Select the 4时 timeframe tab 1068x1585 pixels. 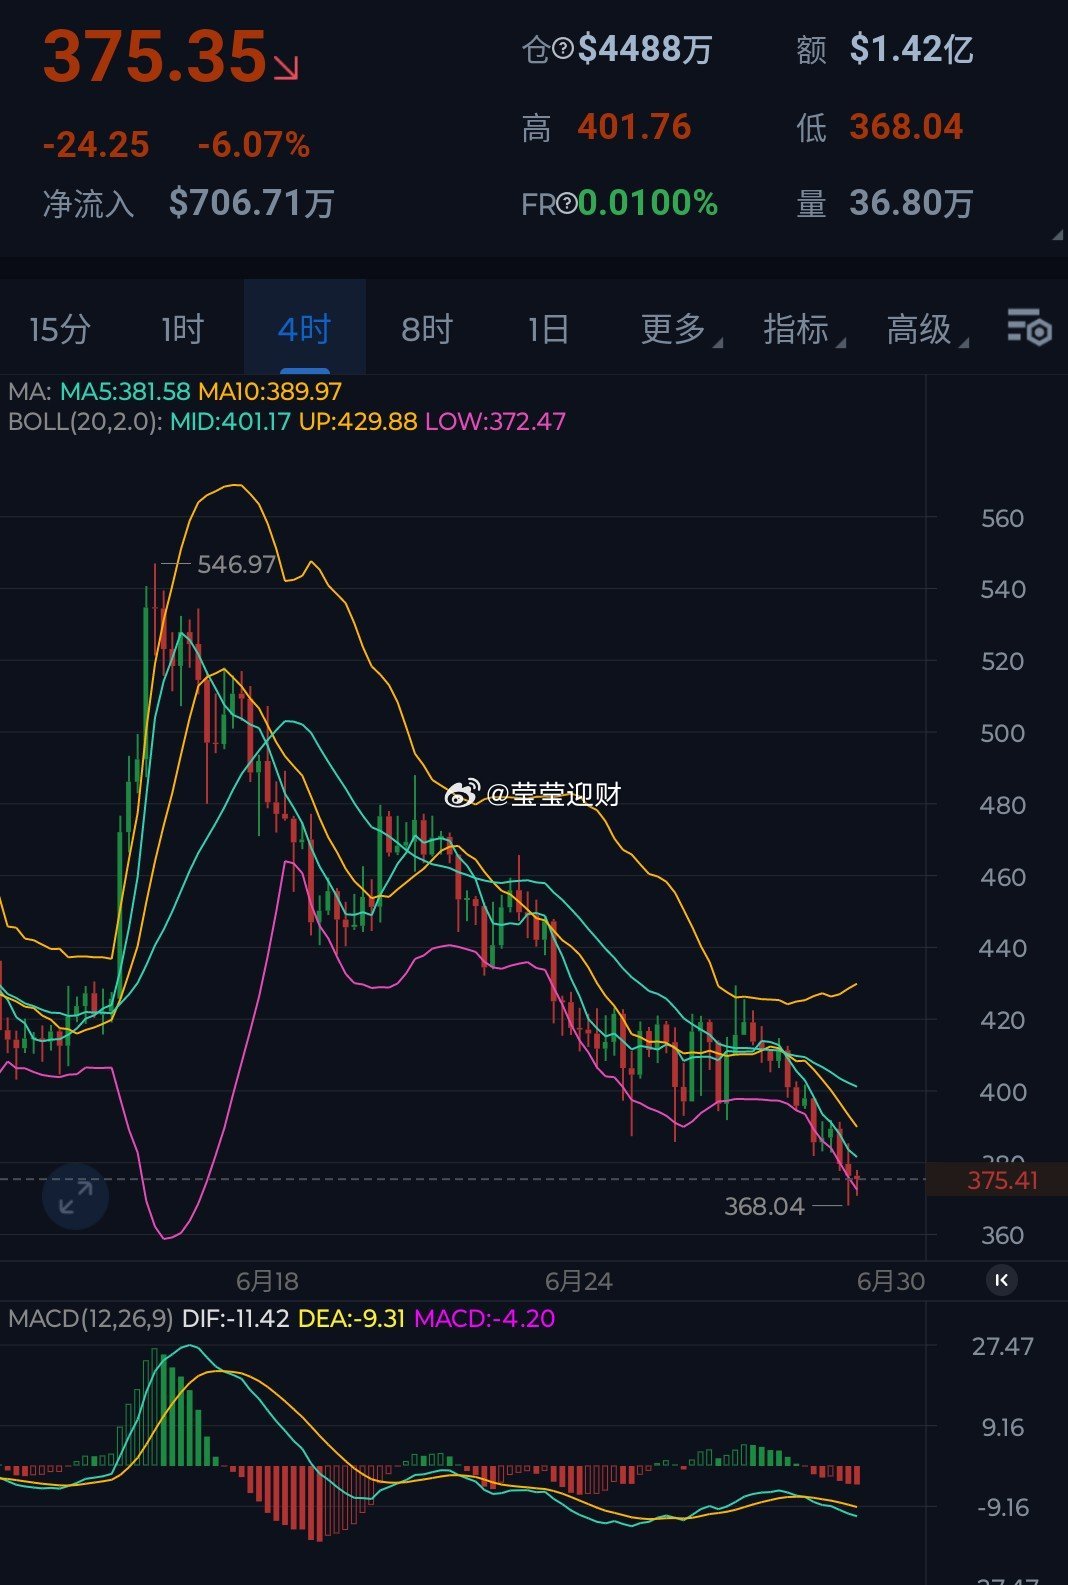pyautogui.click(x=304, y=329)
